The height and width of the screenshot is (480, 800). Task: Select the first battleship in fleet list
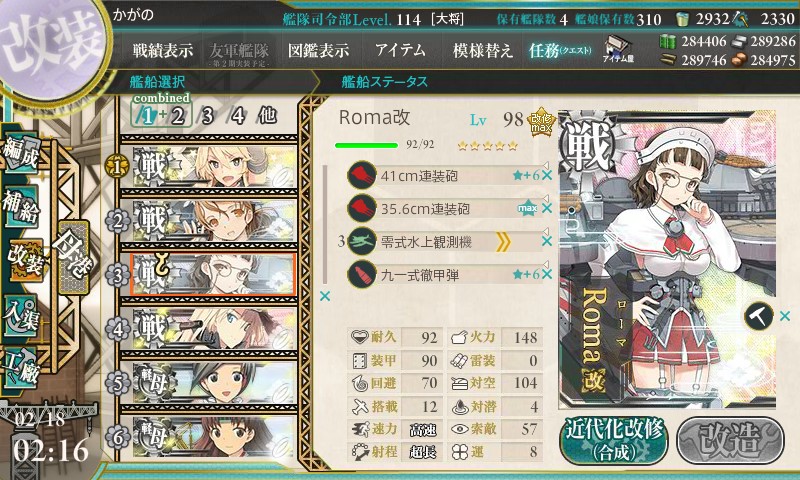[x=208, y=166]
